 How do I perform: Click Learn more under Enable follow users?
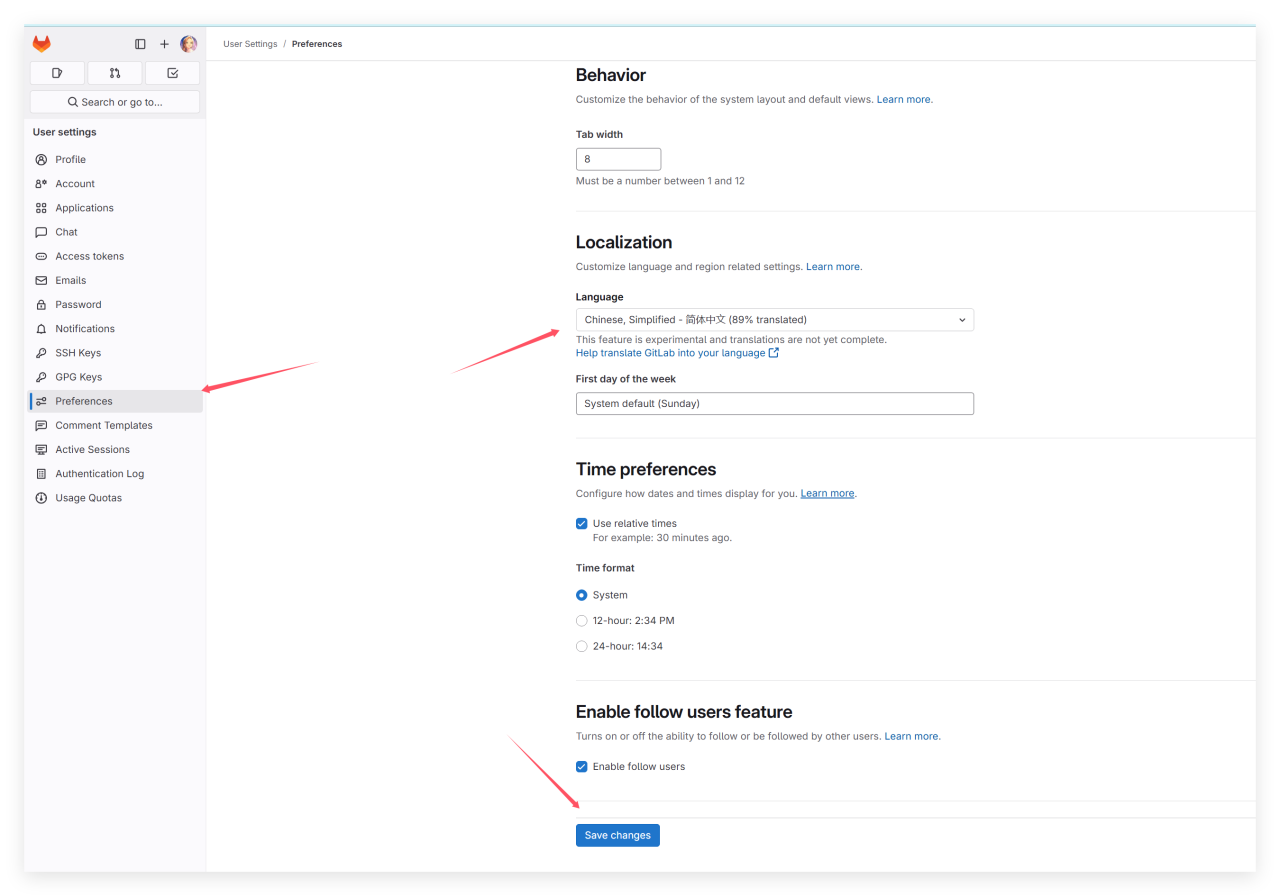click(911, 736)
